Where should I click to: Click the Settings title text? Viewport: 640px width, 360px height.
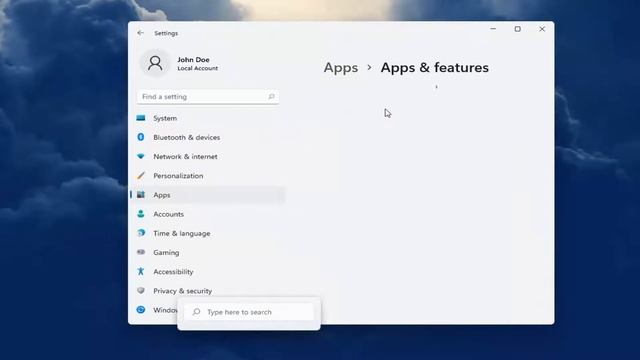(166, 33)
